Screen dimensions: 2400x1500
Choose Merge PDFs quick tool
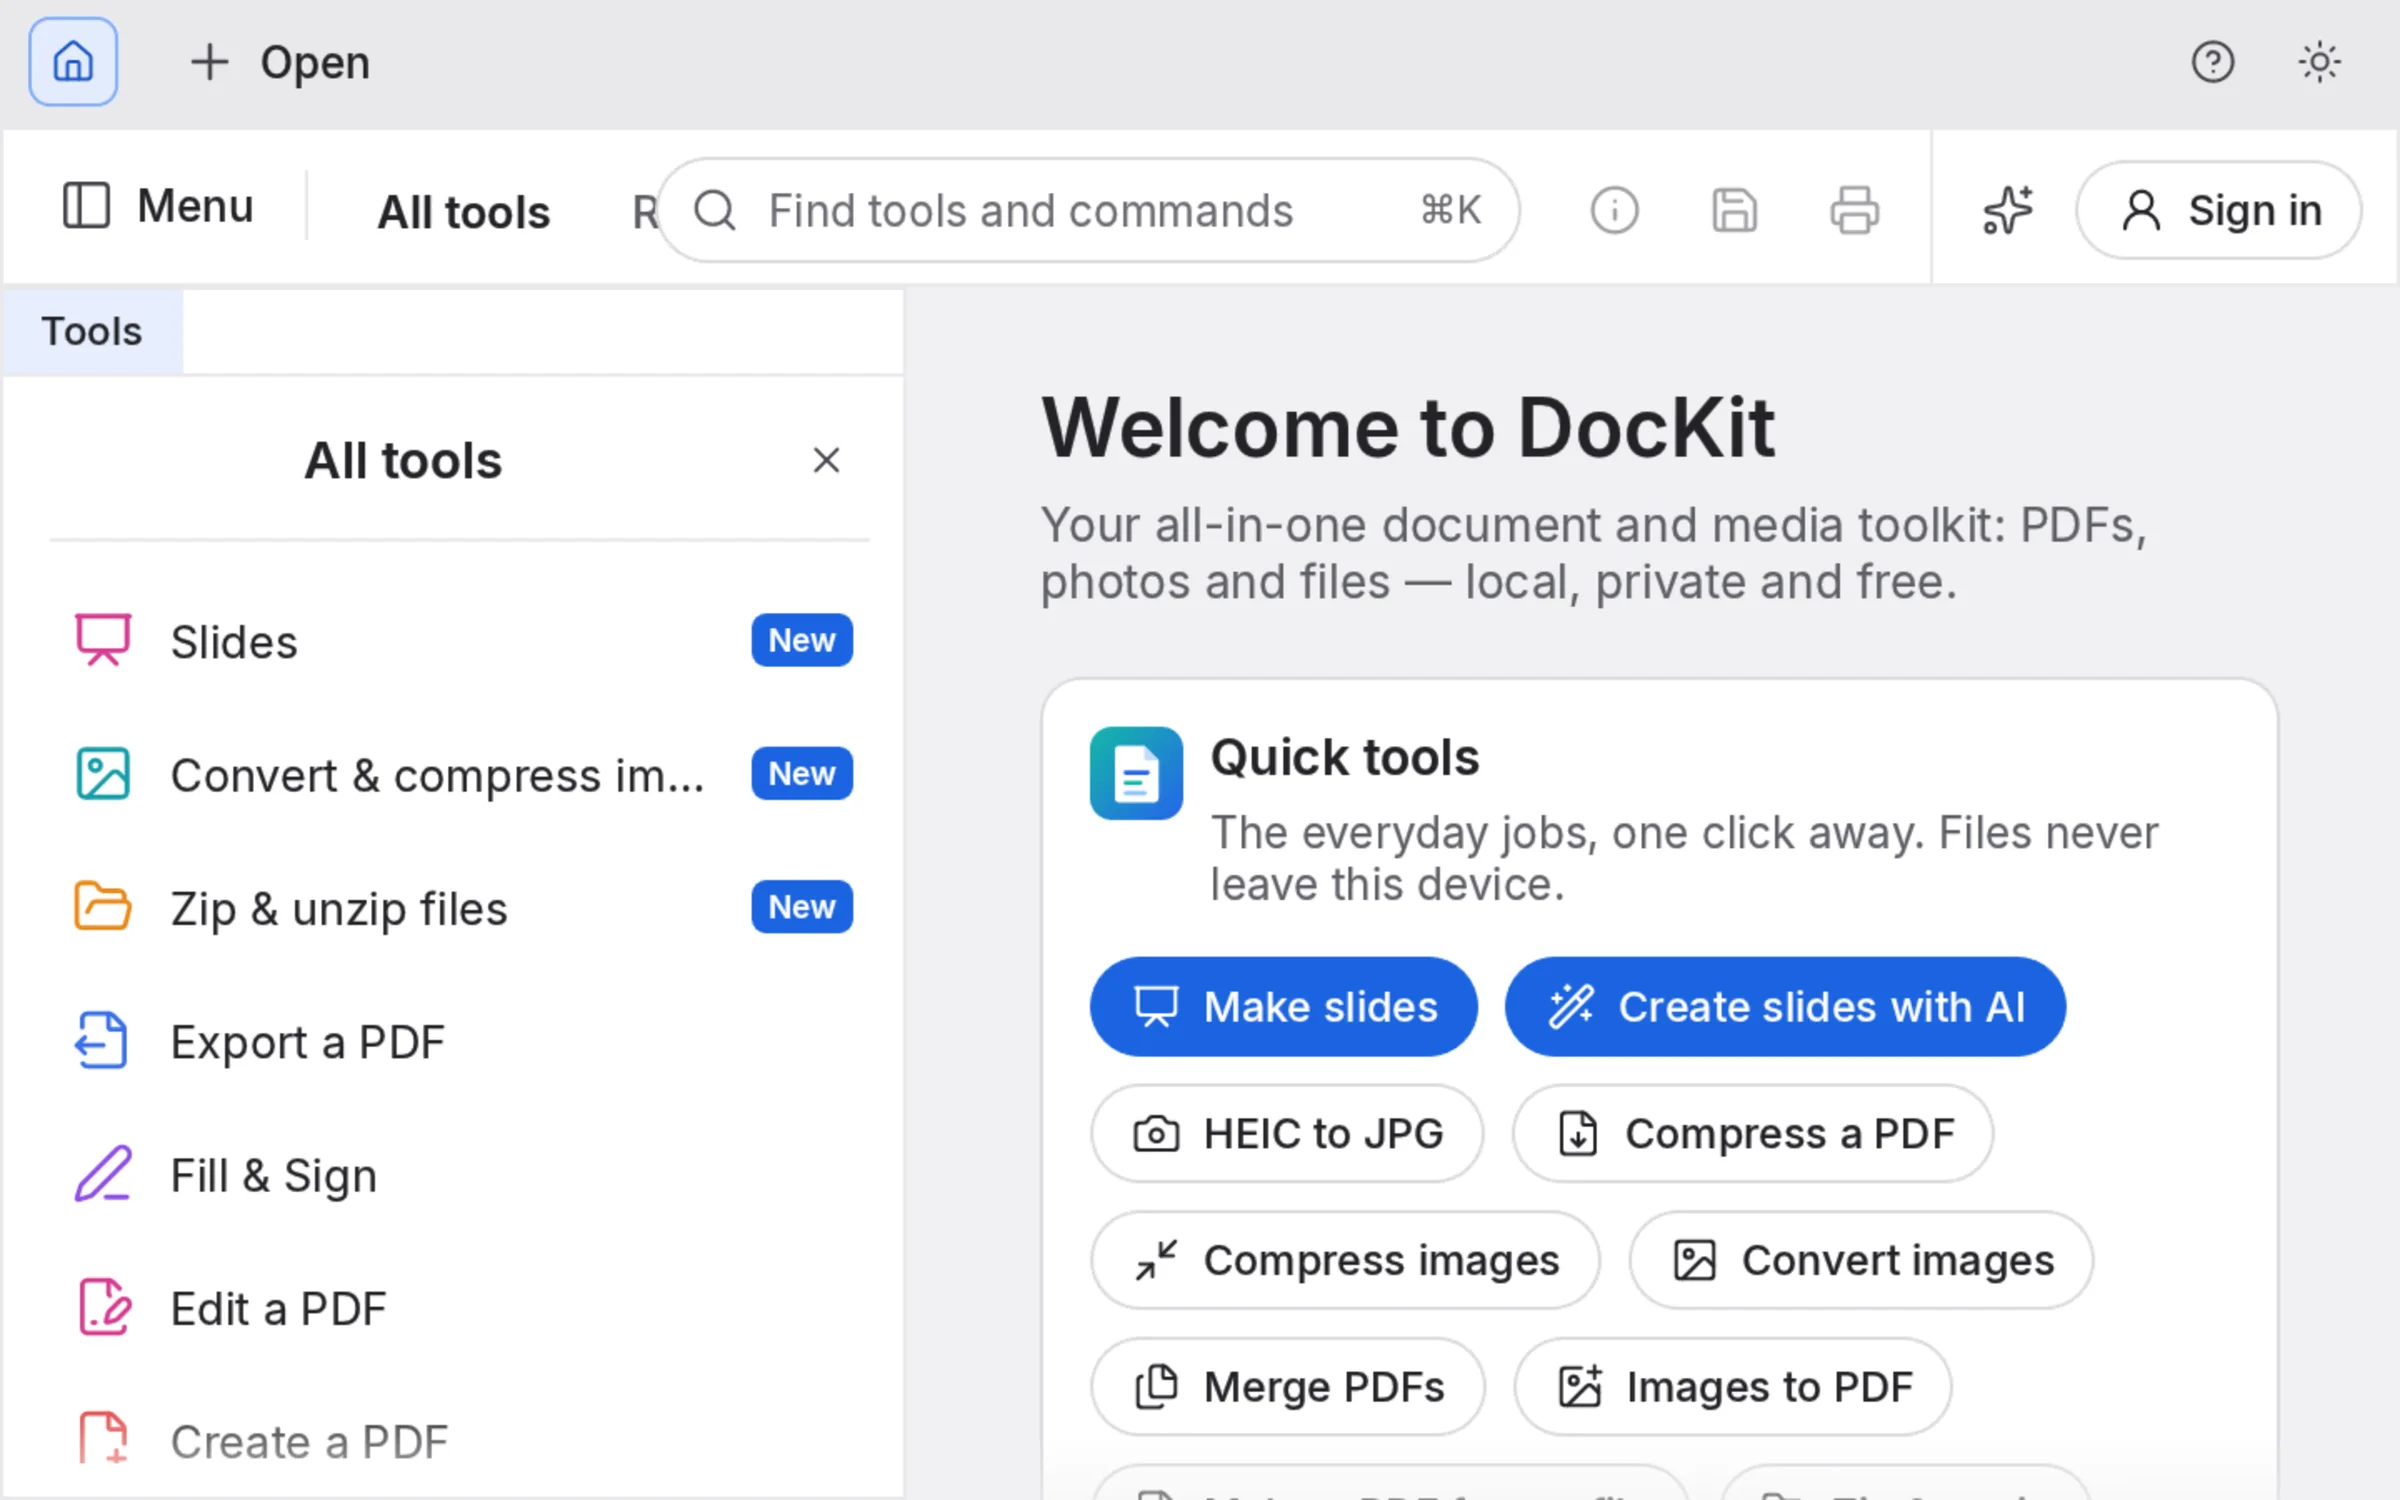1288,1388
